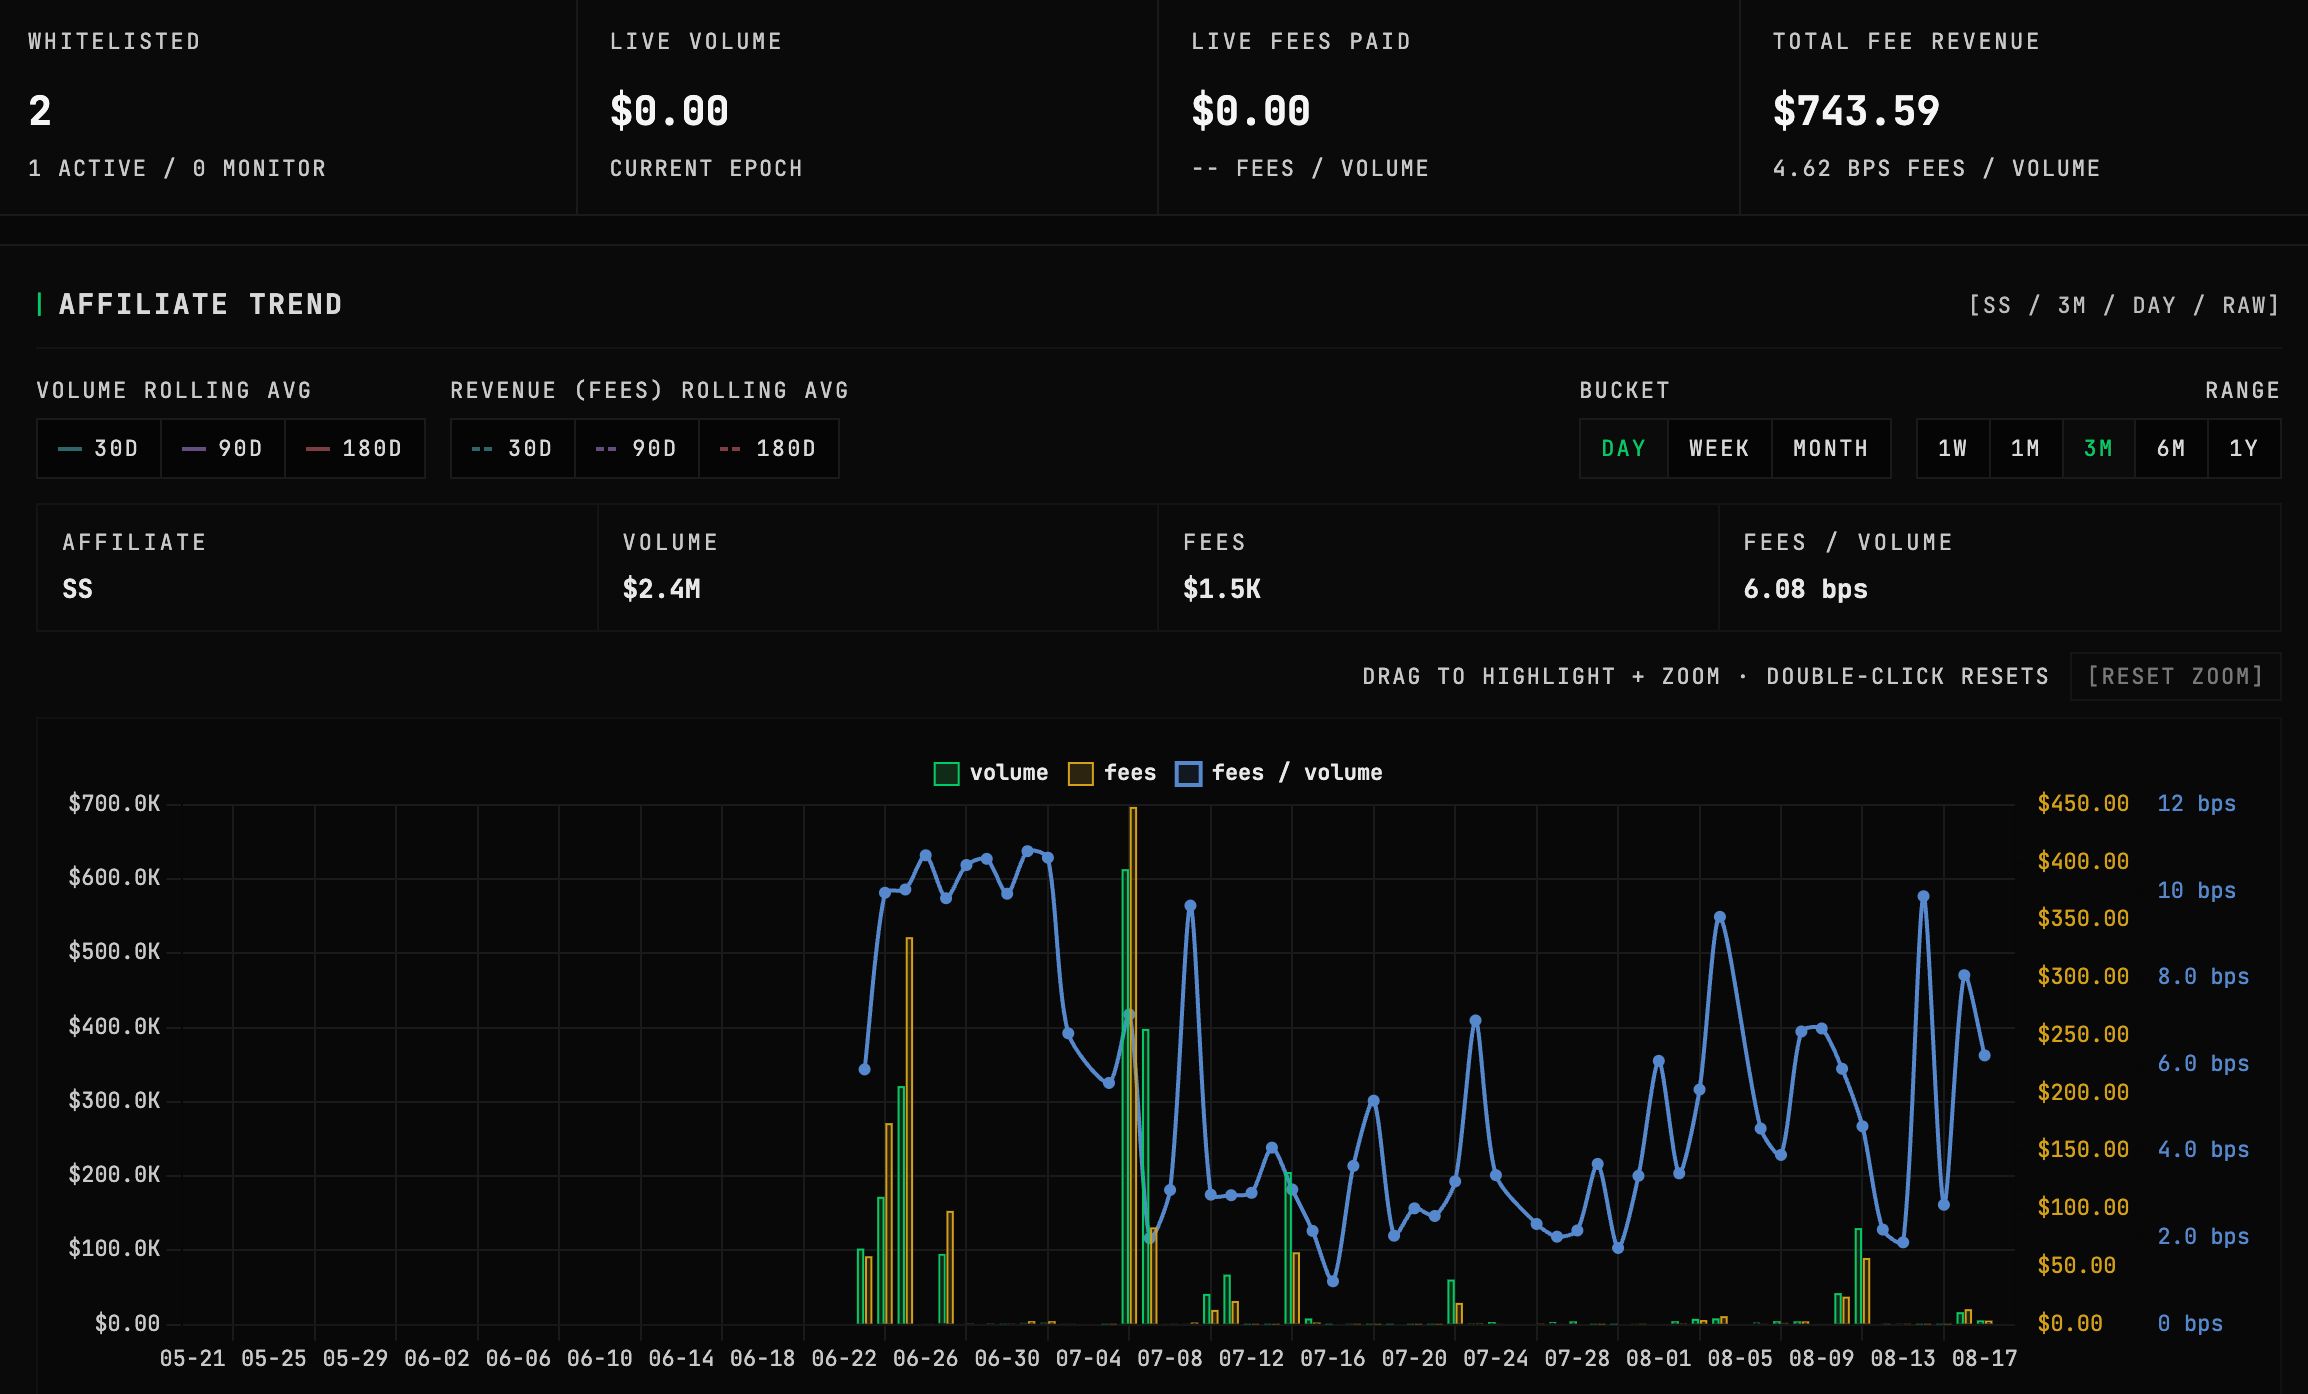Click the 07-08 x-axis date label
2308x1394 pixels.
pyautogui.click(x=1170, y=1358)
